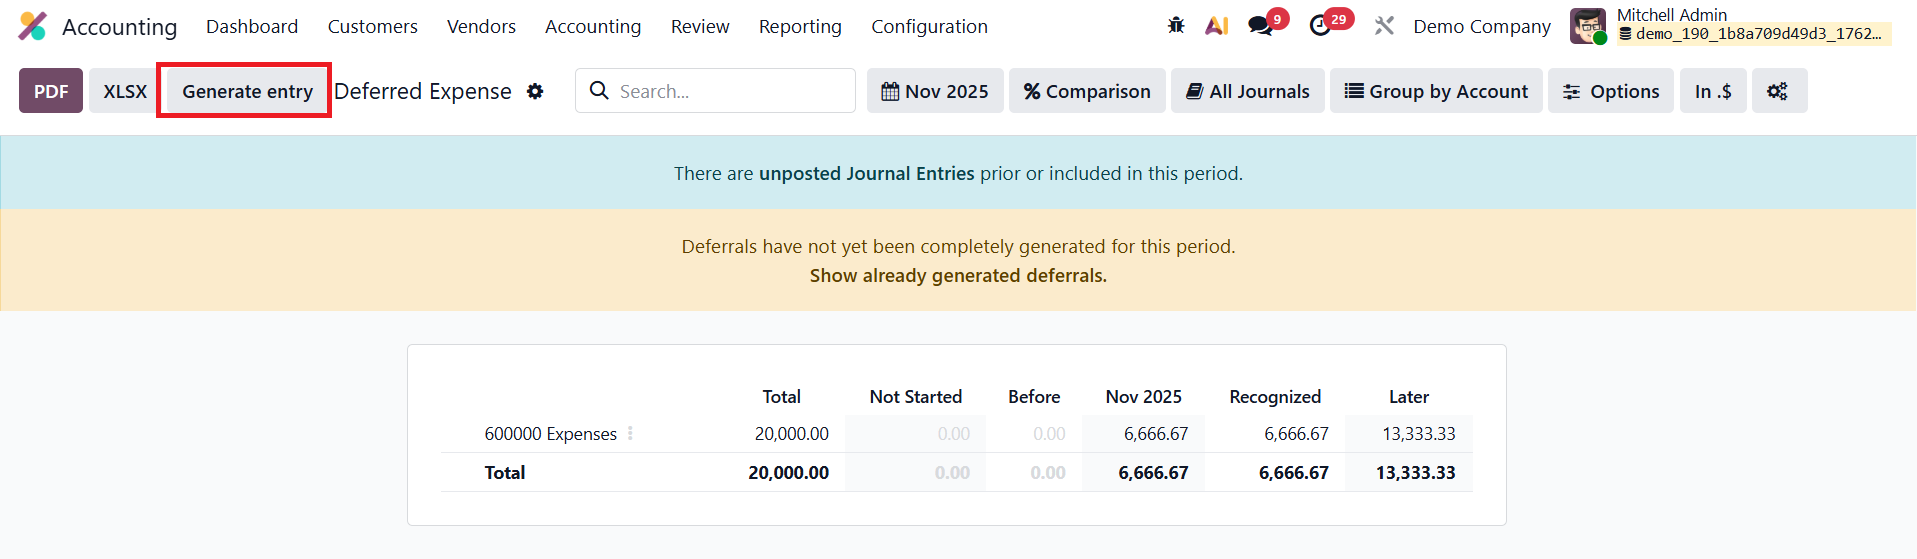The image size is (1917, 559).
Task: Open conversations chat bubble icon
Action: point(1260,26)
